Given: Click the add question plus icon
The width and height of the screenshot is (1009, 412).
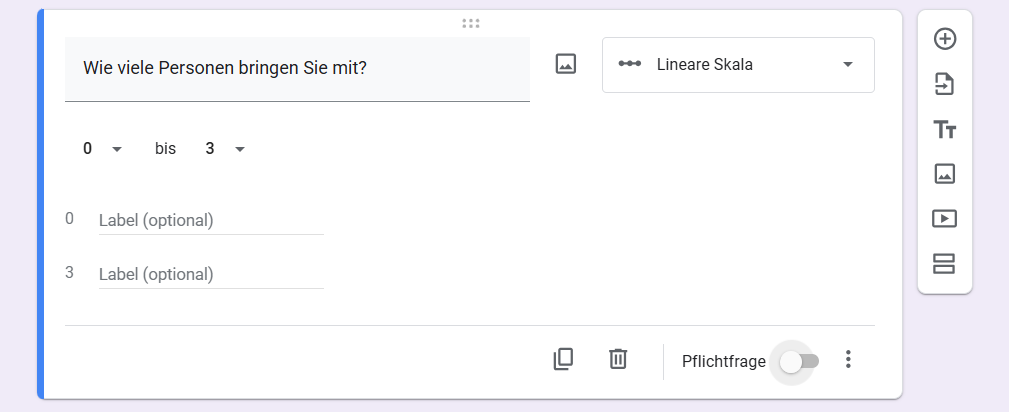Looking at the screenshot, I should click(x=944, y=39).
